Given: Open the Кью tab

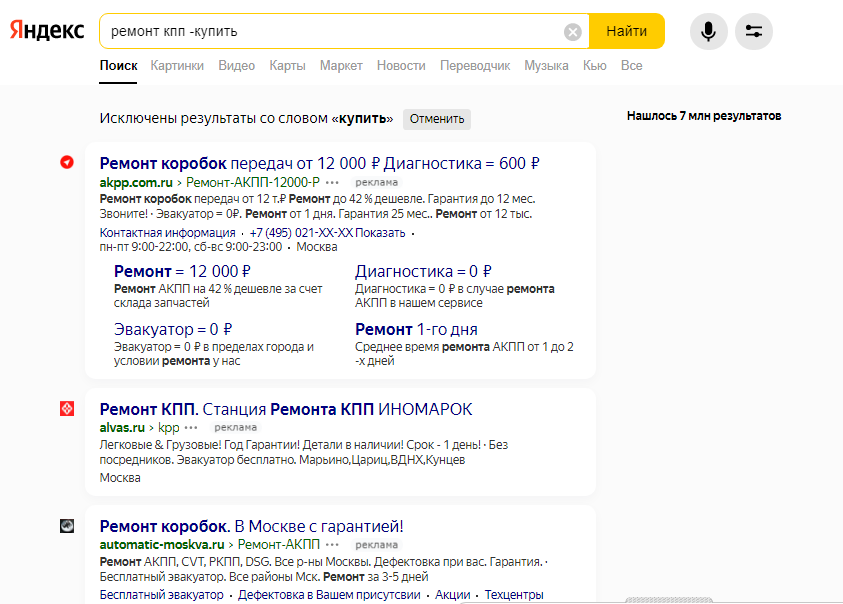Looking at the screenshot, I should tap(595, 66).
